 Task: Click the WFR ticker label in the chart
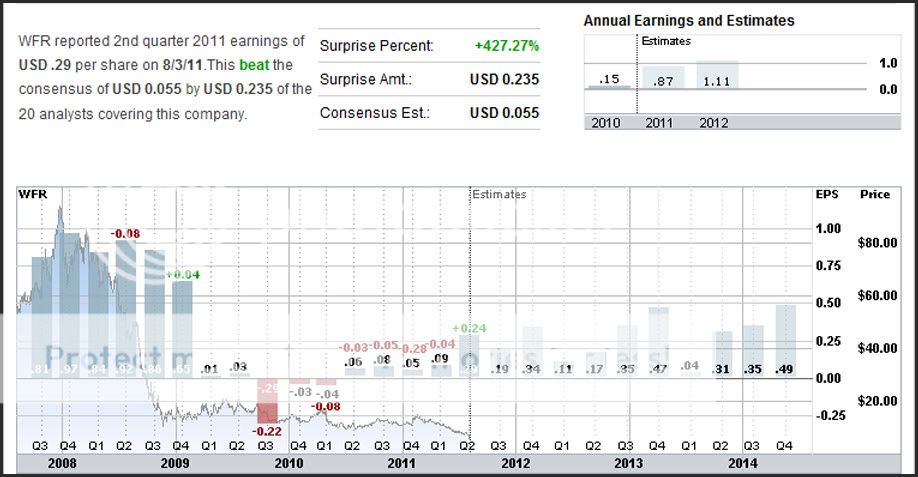coord(33,194)
